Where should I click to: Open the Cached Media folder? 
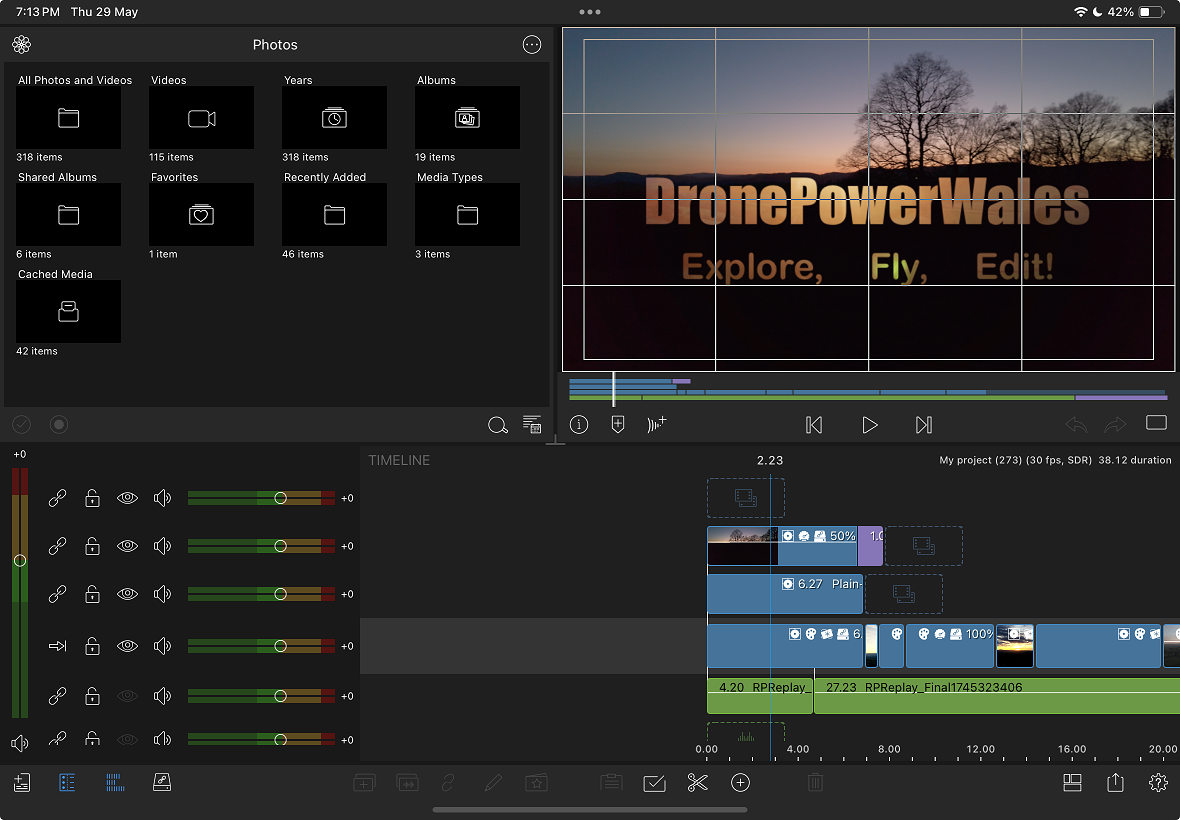(x=68, y=311)
